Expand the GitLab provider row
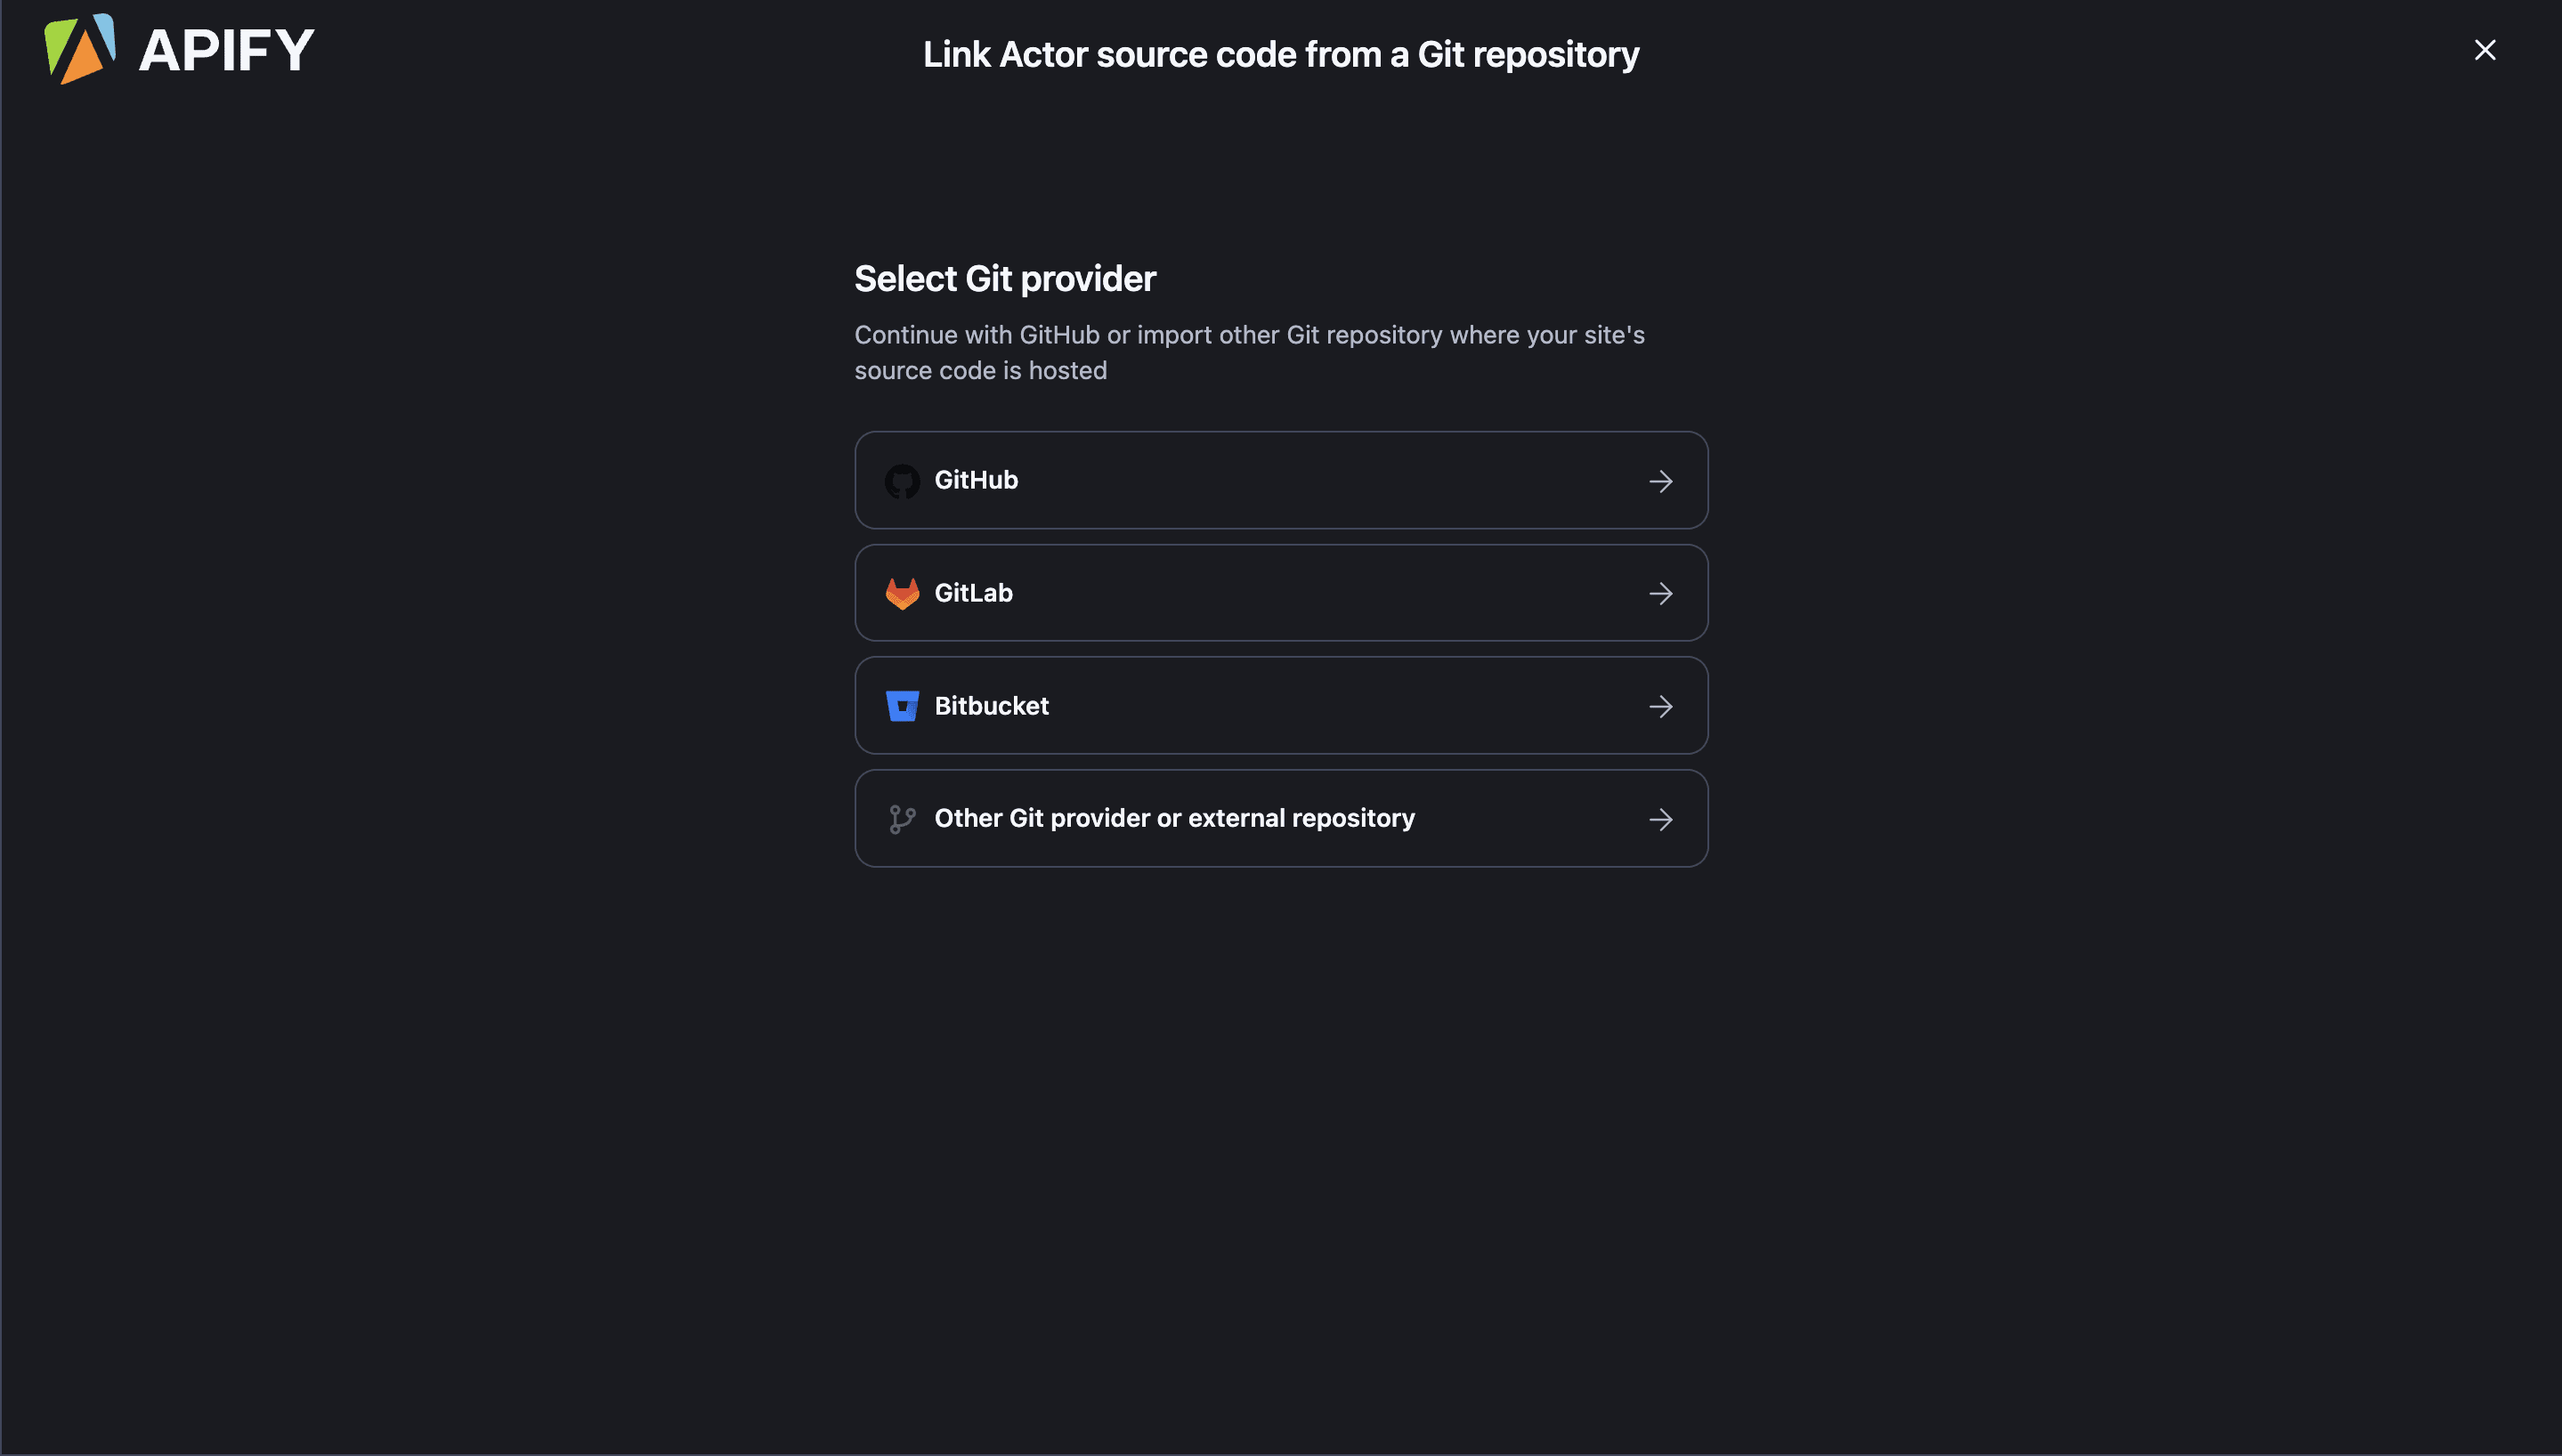Viewport: 2562px width, 1456px height. (x=1280, y=592)
